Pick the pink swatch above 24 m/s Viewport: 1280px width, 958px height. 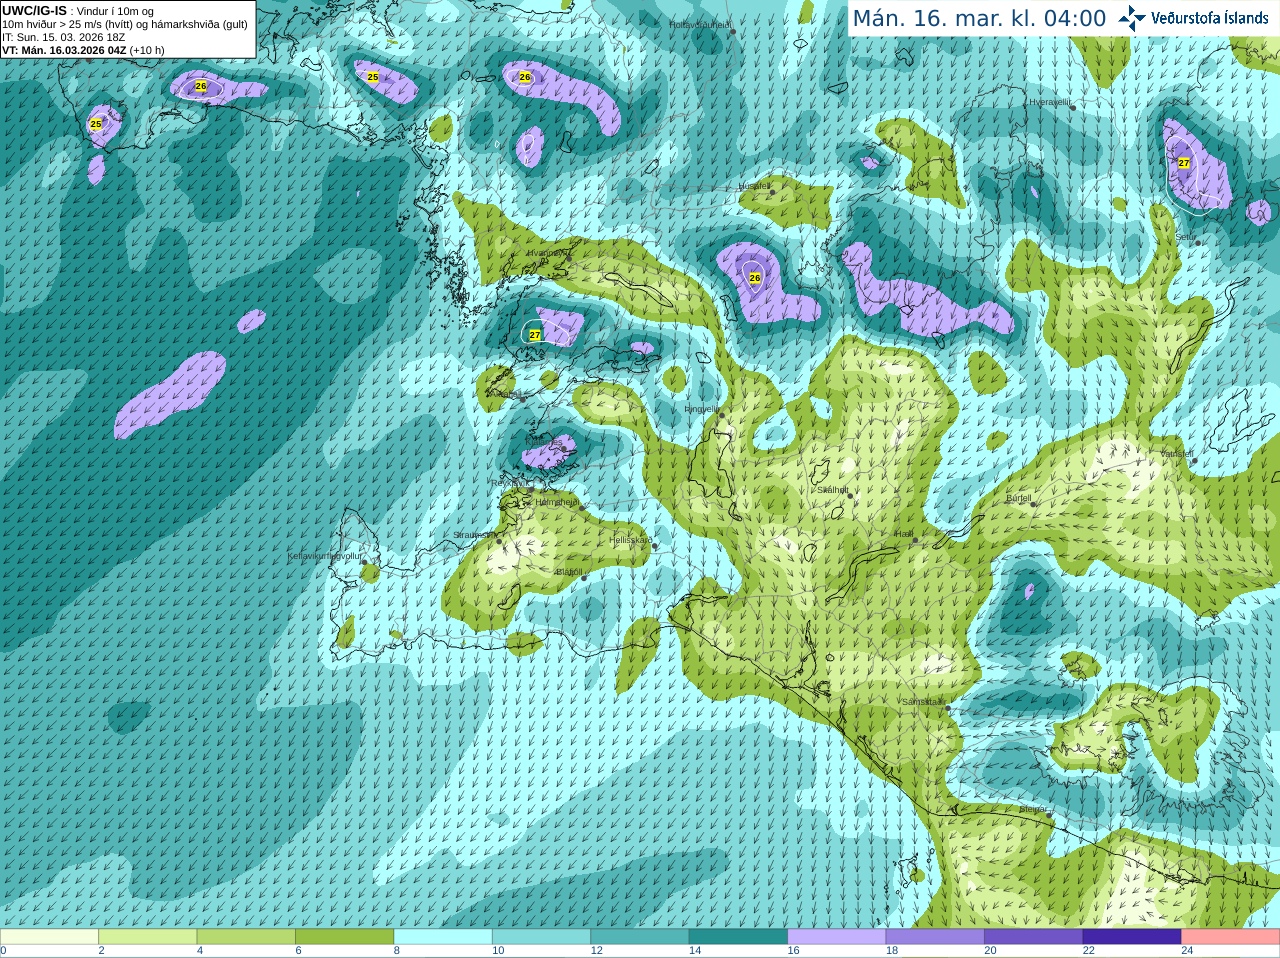(x=1231, y=937)
